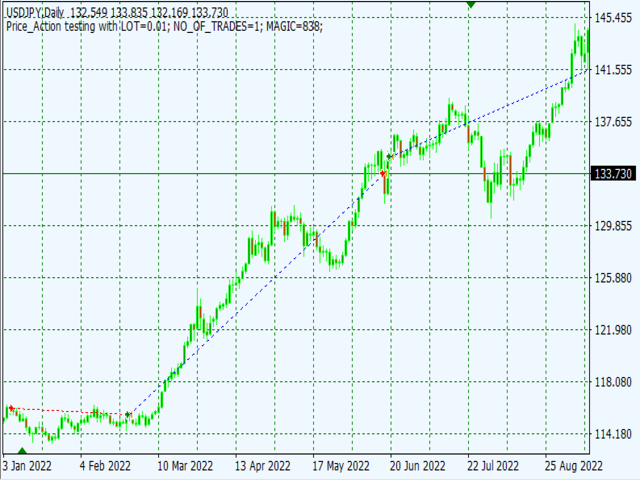Screen dimensions: 640x480
Task: Select the current price label 133.730
Action: coord(613,174)
